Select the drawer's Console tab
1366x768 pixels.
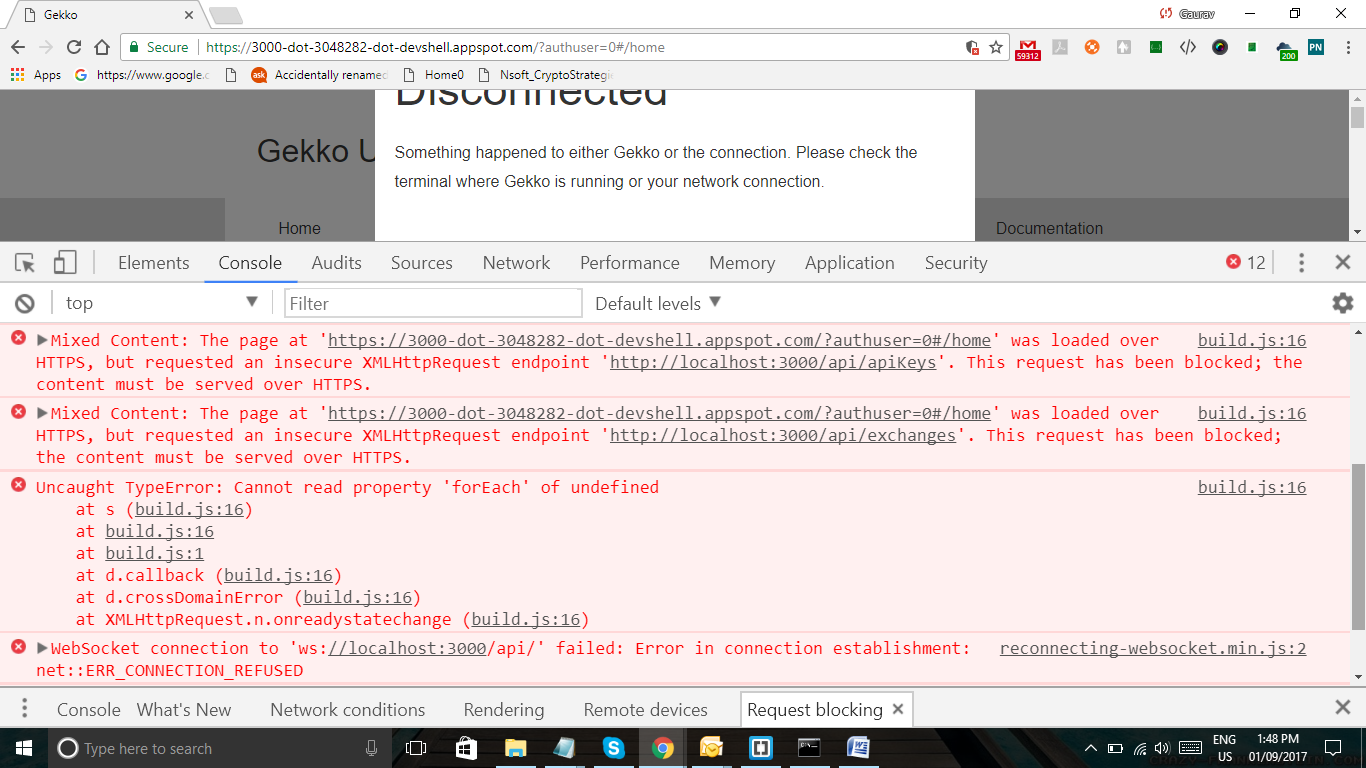(89, 709)
